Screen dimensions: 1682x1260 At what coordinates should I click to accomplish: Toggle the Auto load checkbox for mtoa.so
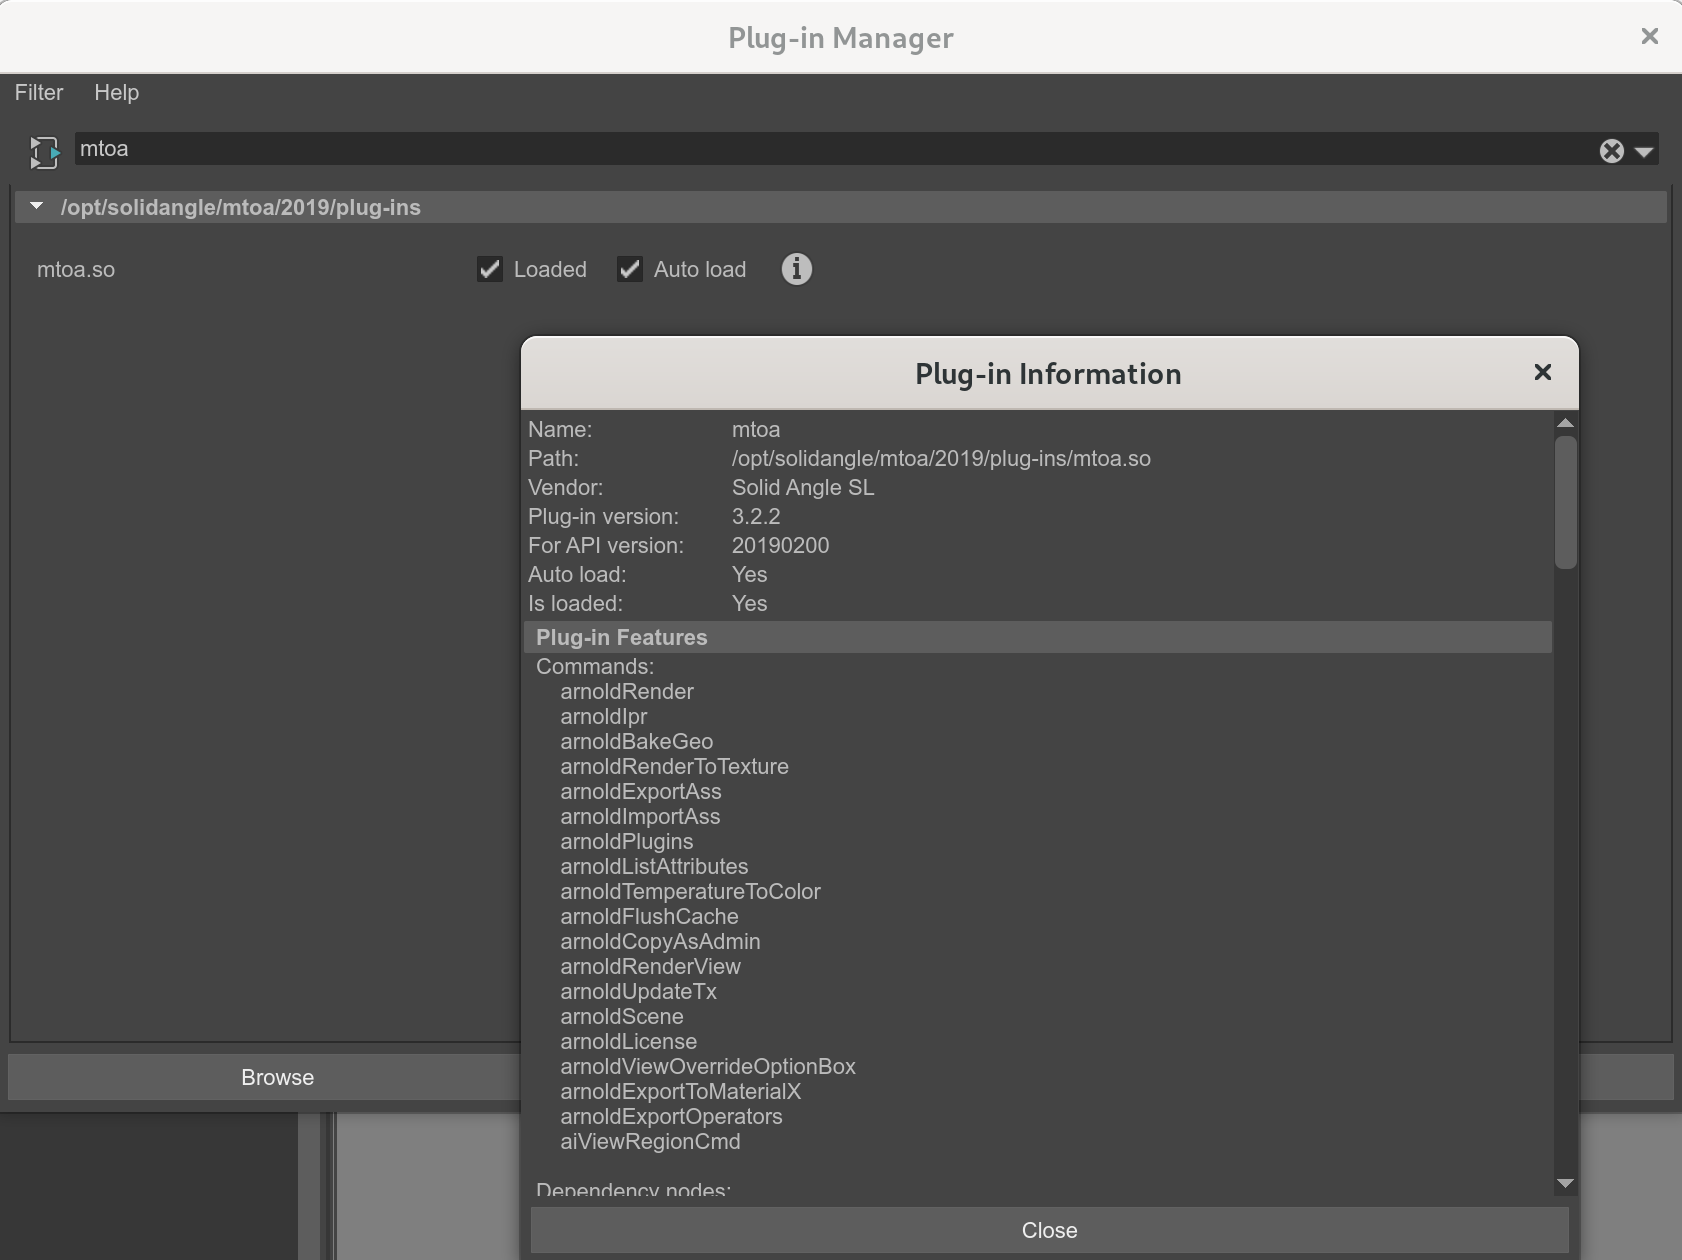click(630, 269)
